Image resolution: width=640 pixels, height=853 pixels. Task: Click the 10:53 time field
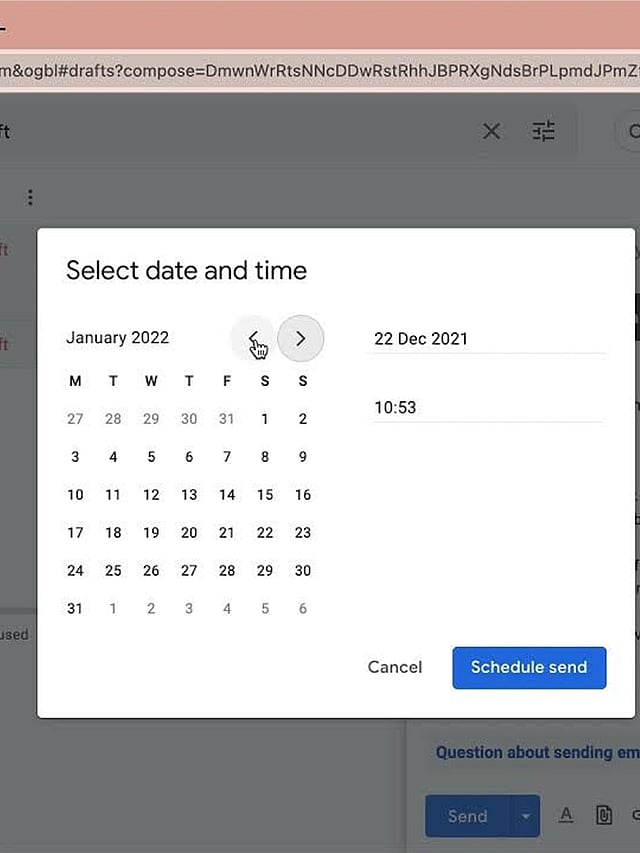click(x=488, y=408)
